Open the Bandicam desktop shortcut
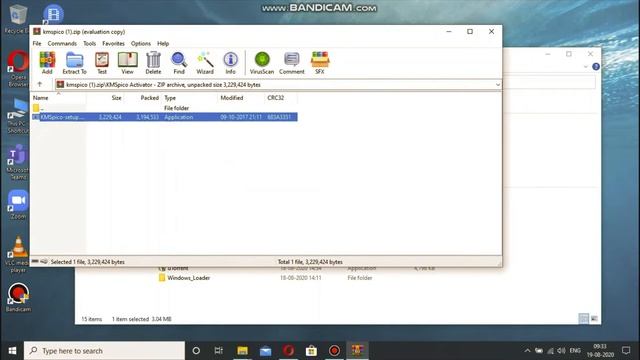The width and height of the screenshot is (640, 360). click(x=18, y=298)
